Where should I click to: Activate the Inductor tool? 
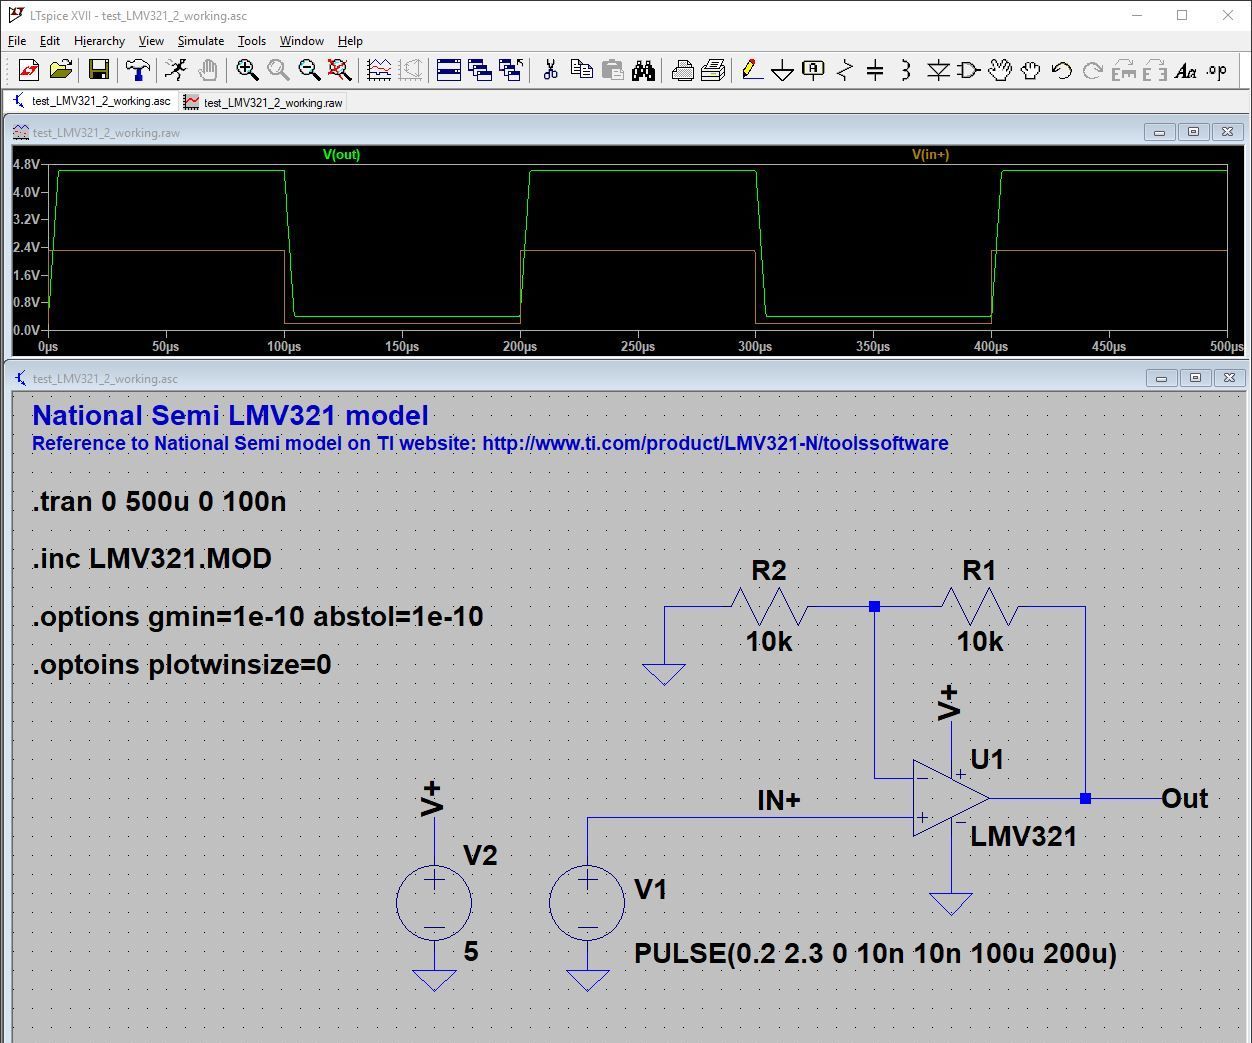904,70
